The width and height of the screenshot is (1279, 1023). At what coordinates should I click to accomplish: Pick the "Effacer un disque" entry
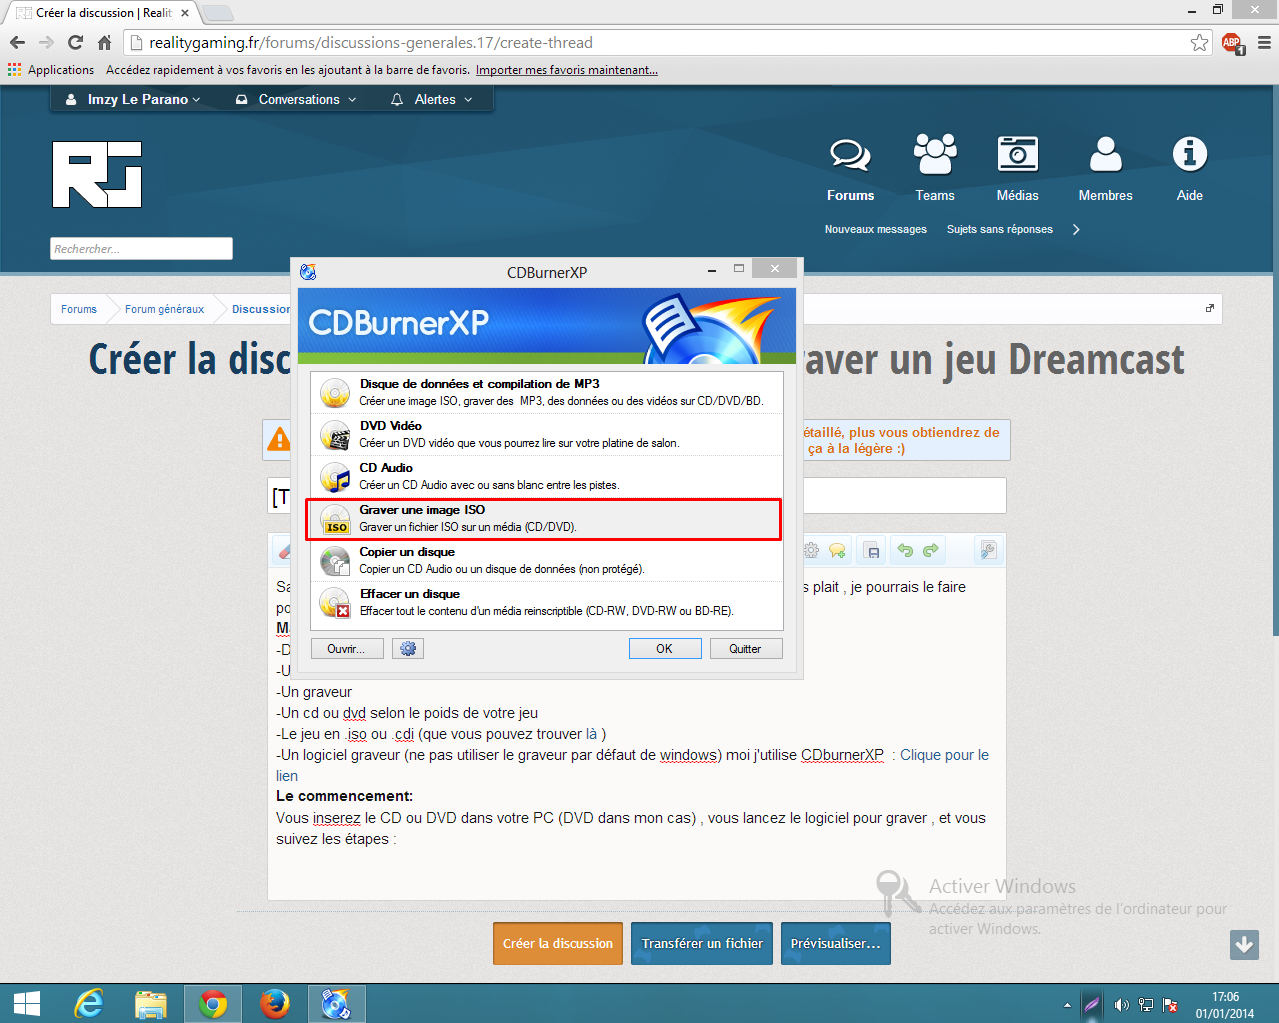point(546,602)
